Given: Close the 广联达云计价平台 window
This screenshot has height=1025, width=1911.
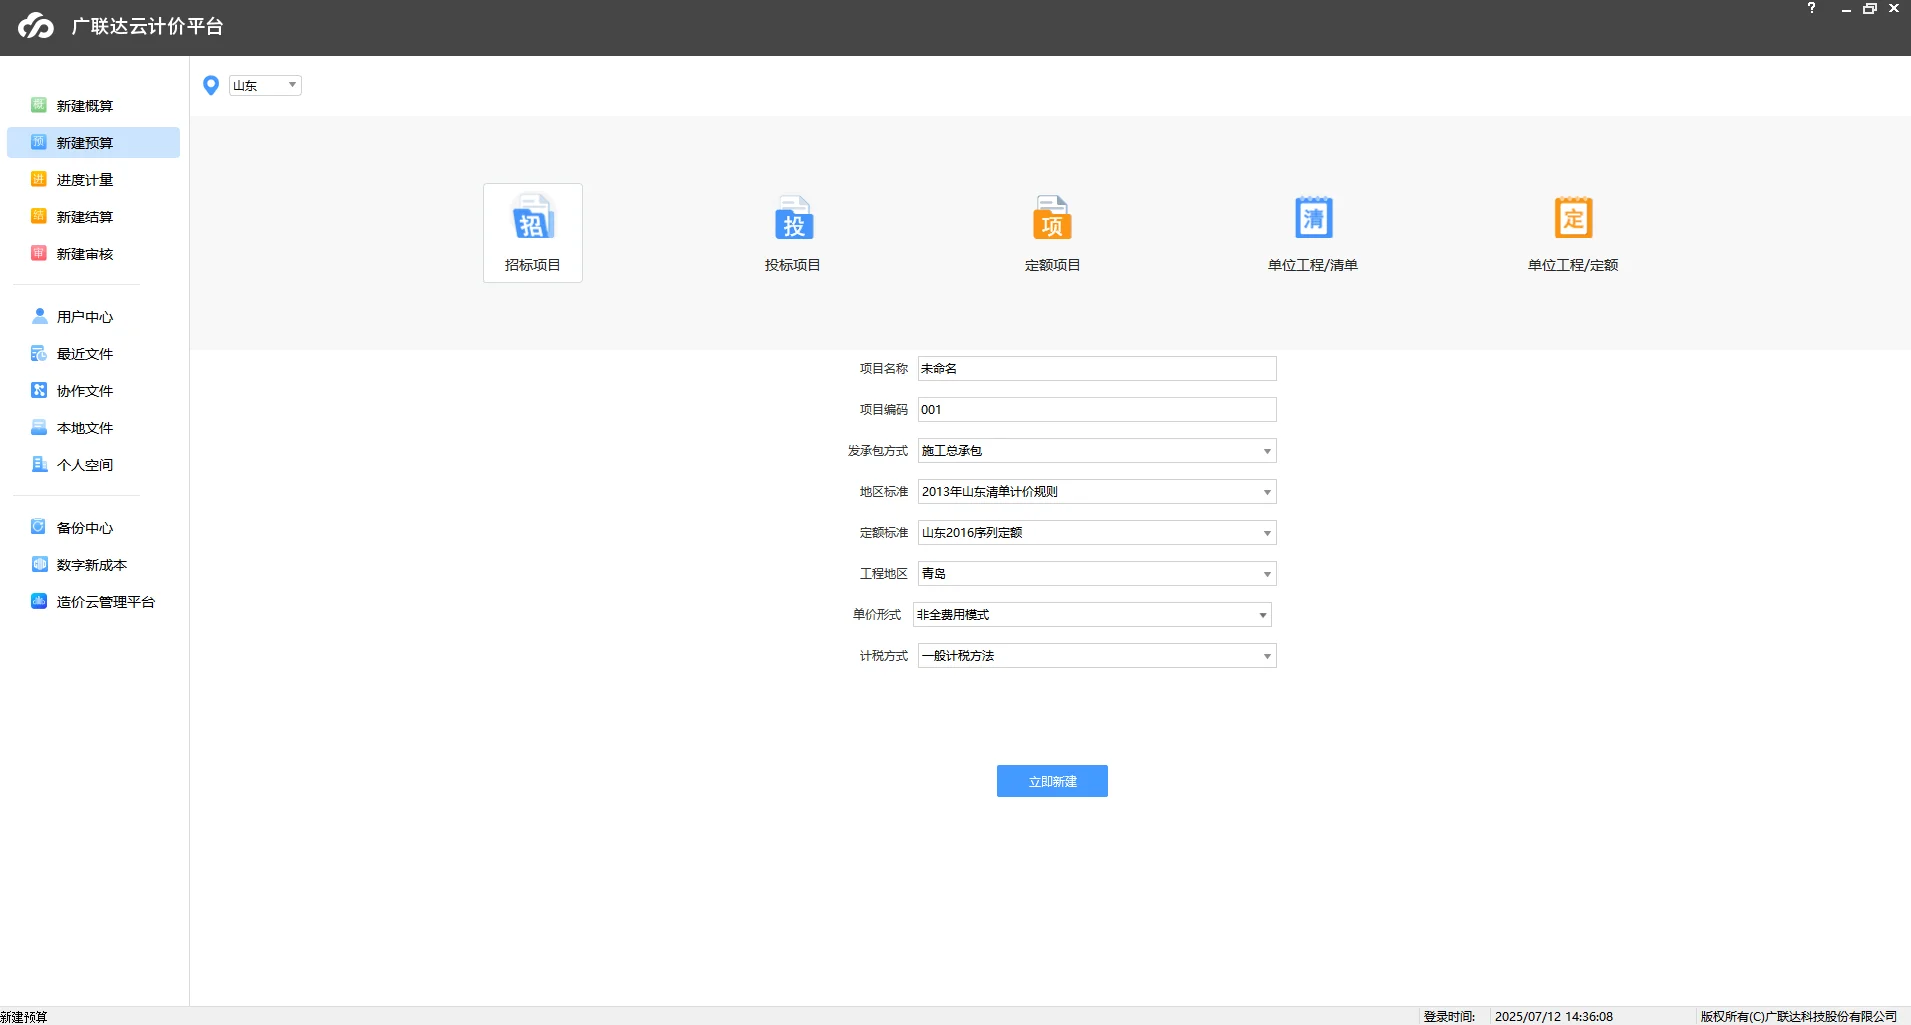Looking at the screenshot, I should tap(1894, 9).
